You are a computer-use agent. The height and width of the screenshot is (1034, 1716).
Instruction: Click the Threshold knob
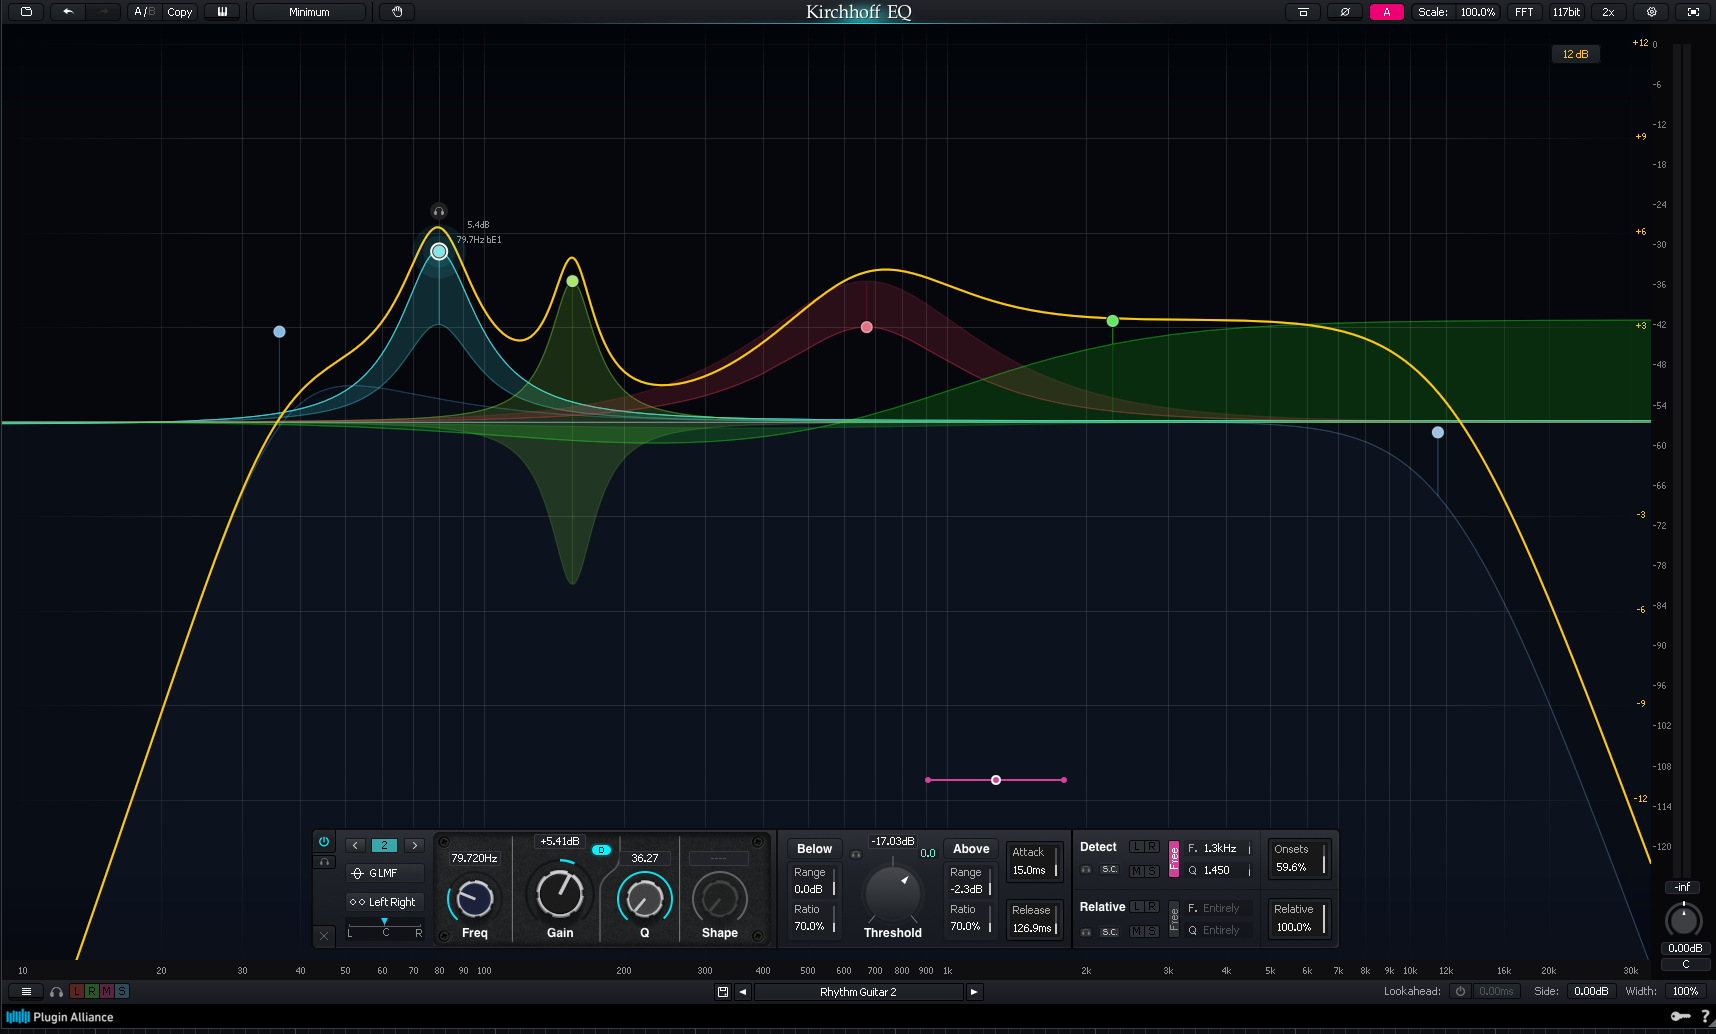click(892, 893)
